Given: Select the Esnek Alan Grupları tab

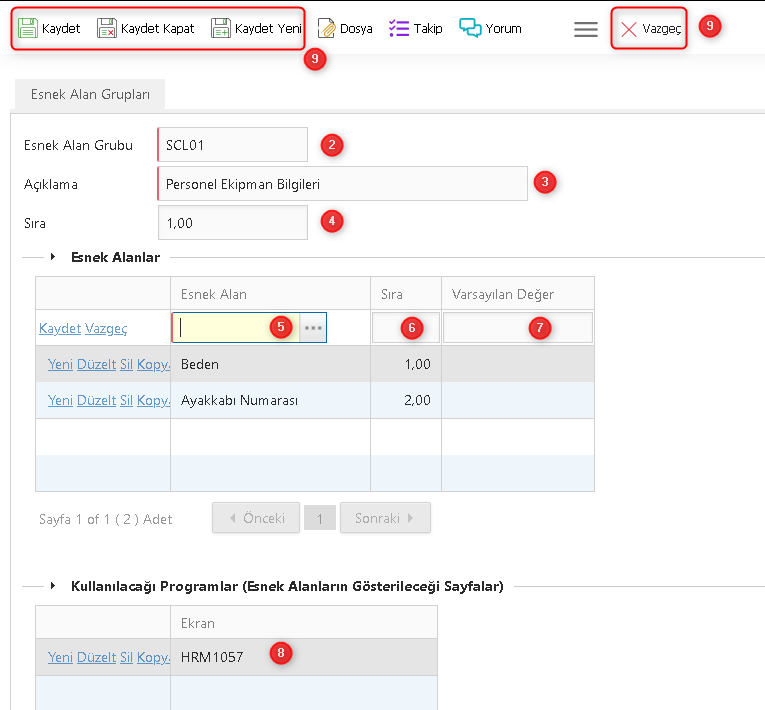Looking at the screenshot, I should (x=91, y=95).
